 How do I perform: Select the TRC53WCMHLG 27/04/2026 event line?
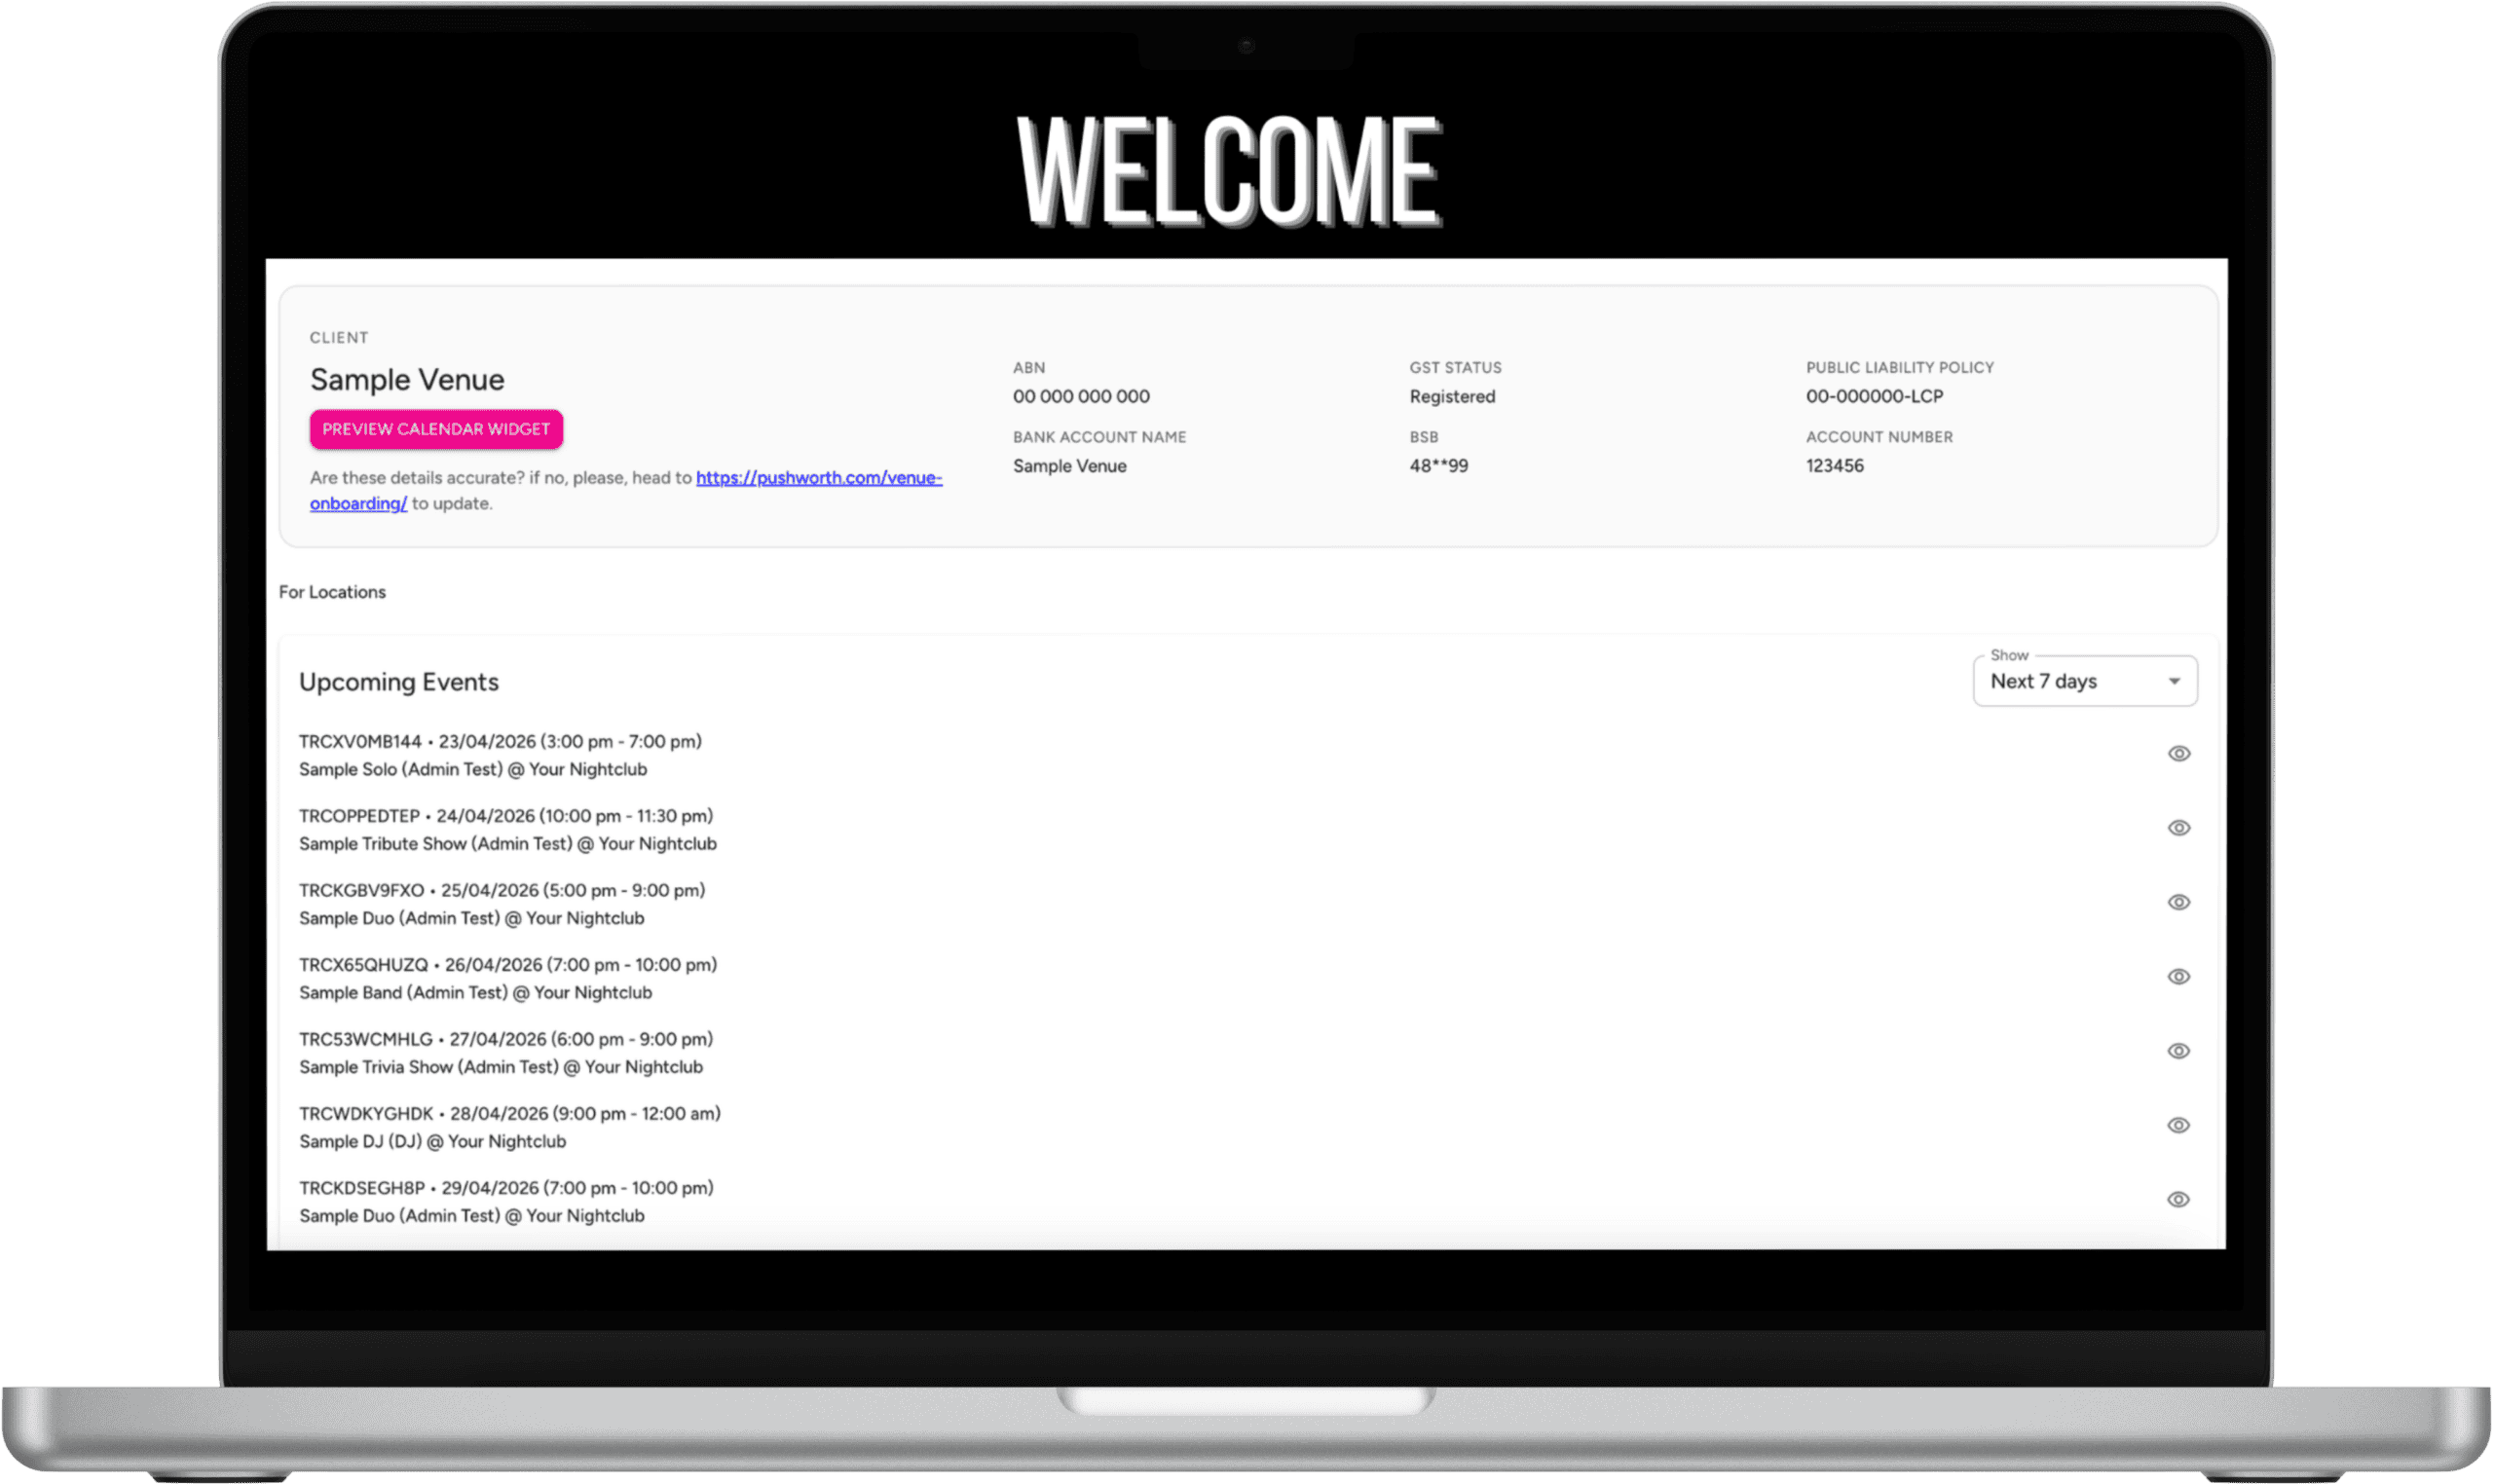tap(506, 1039)
